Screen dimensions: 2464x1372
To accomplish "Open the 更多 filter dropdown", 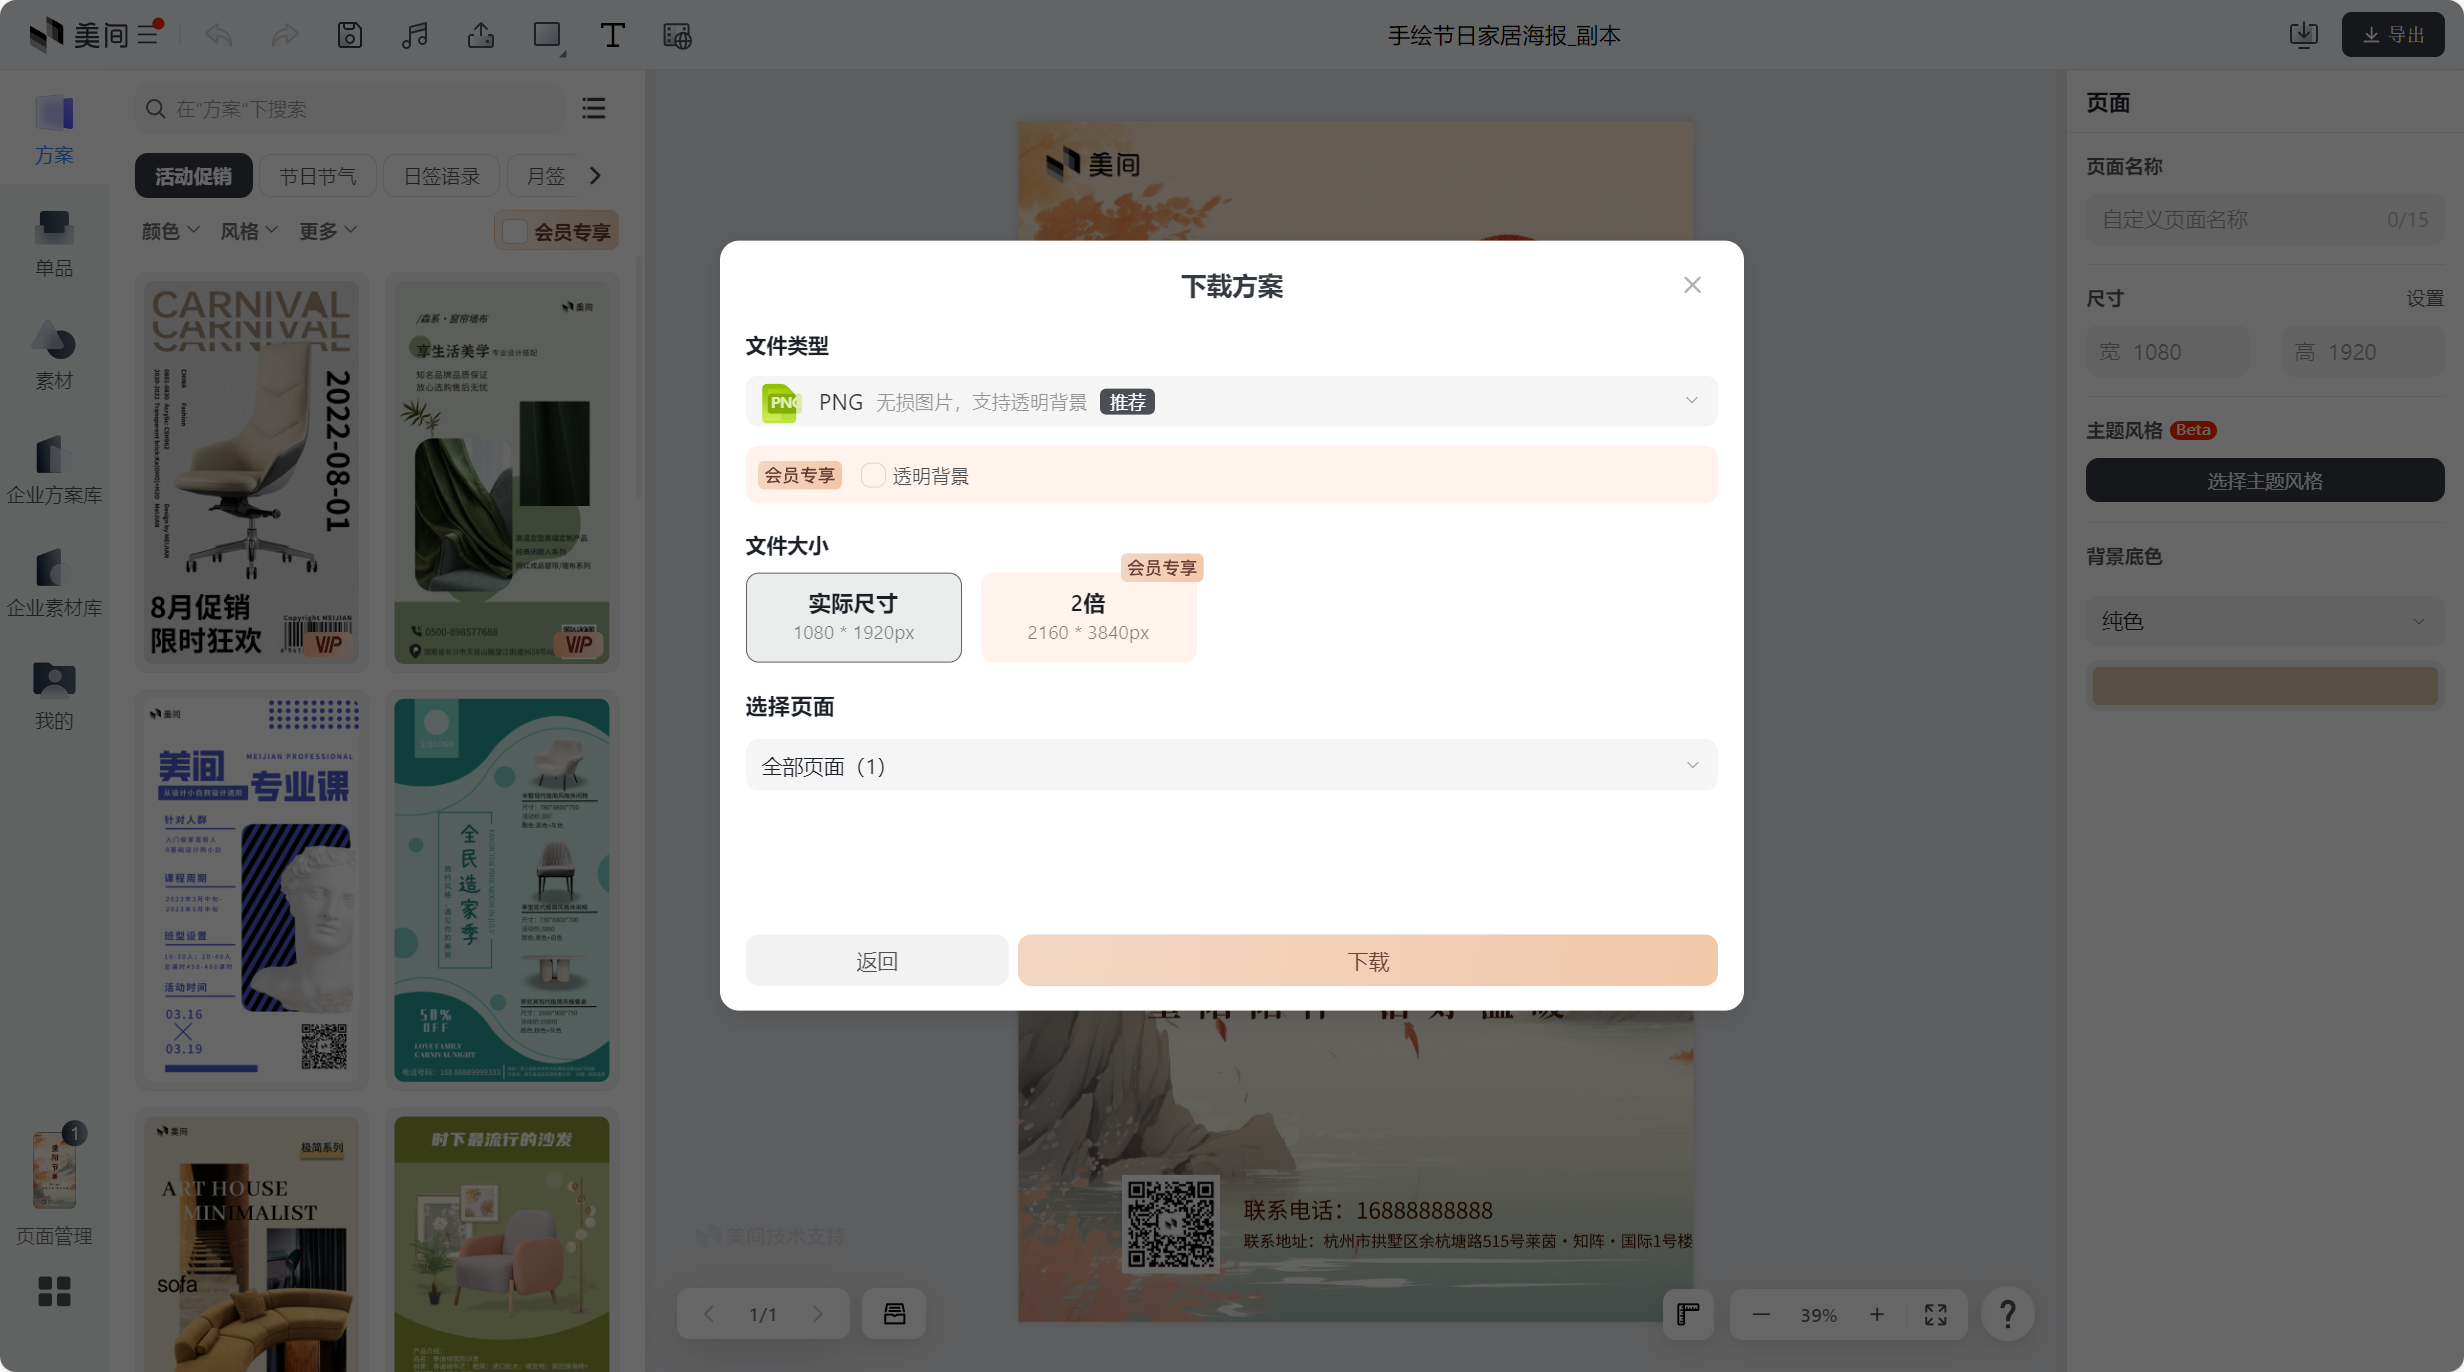I will (328, 231).
